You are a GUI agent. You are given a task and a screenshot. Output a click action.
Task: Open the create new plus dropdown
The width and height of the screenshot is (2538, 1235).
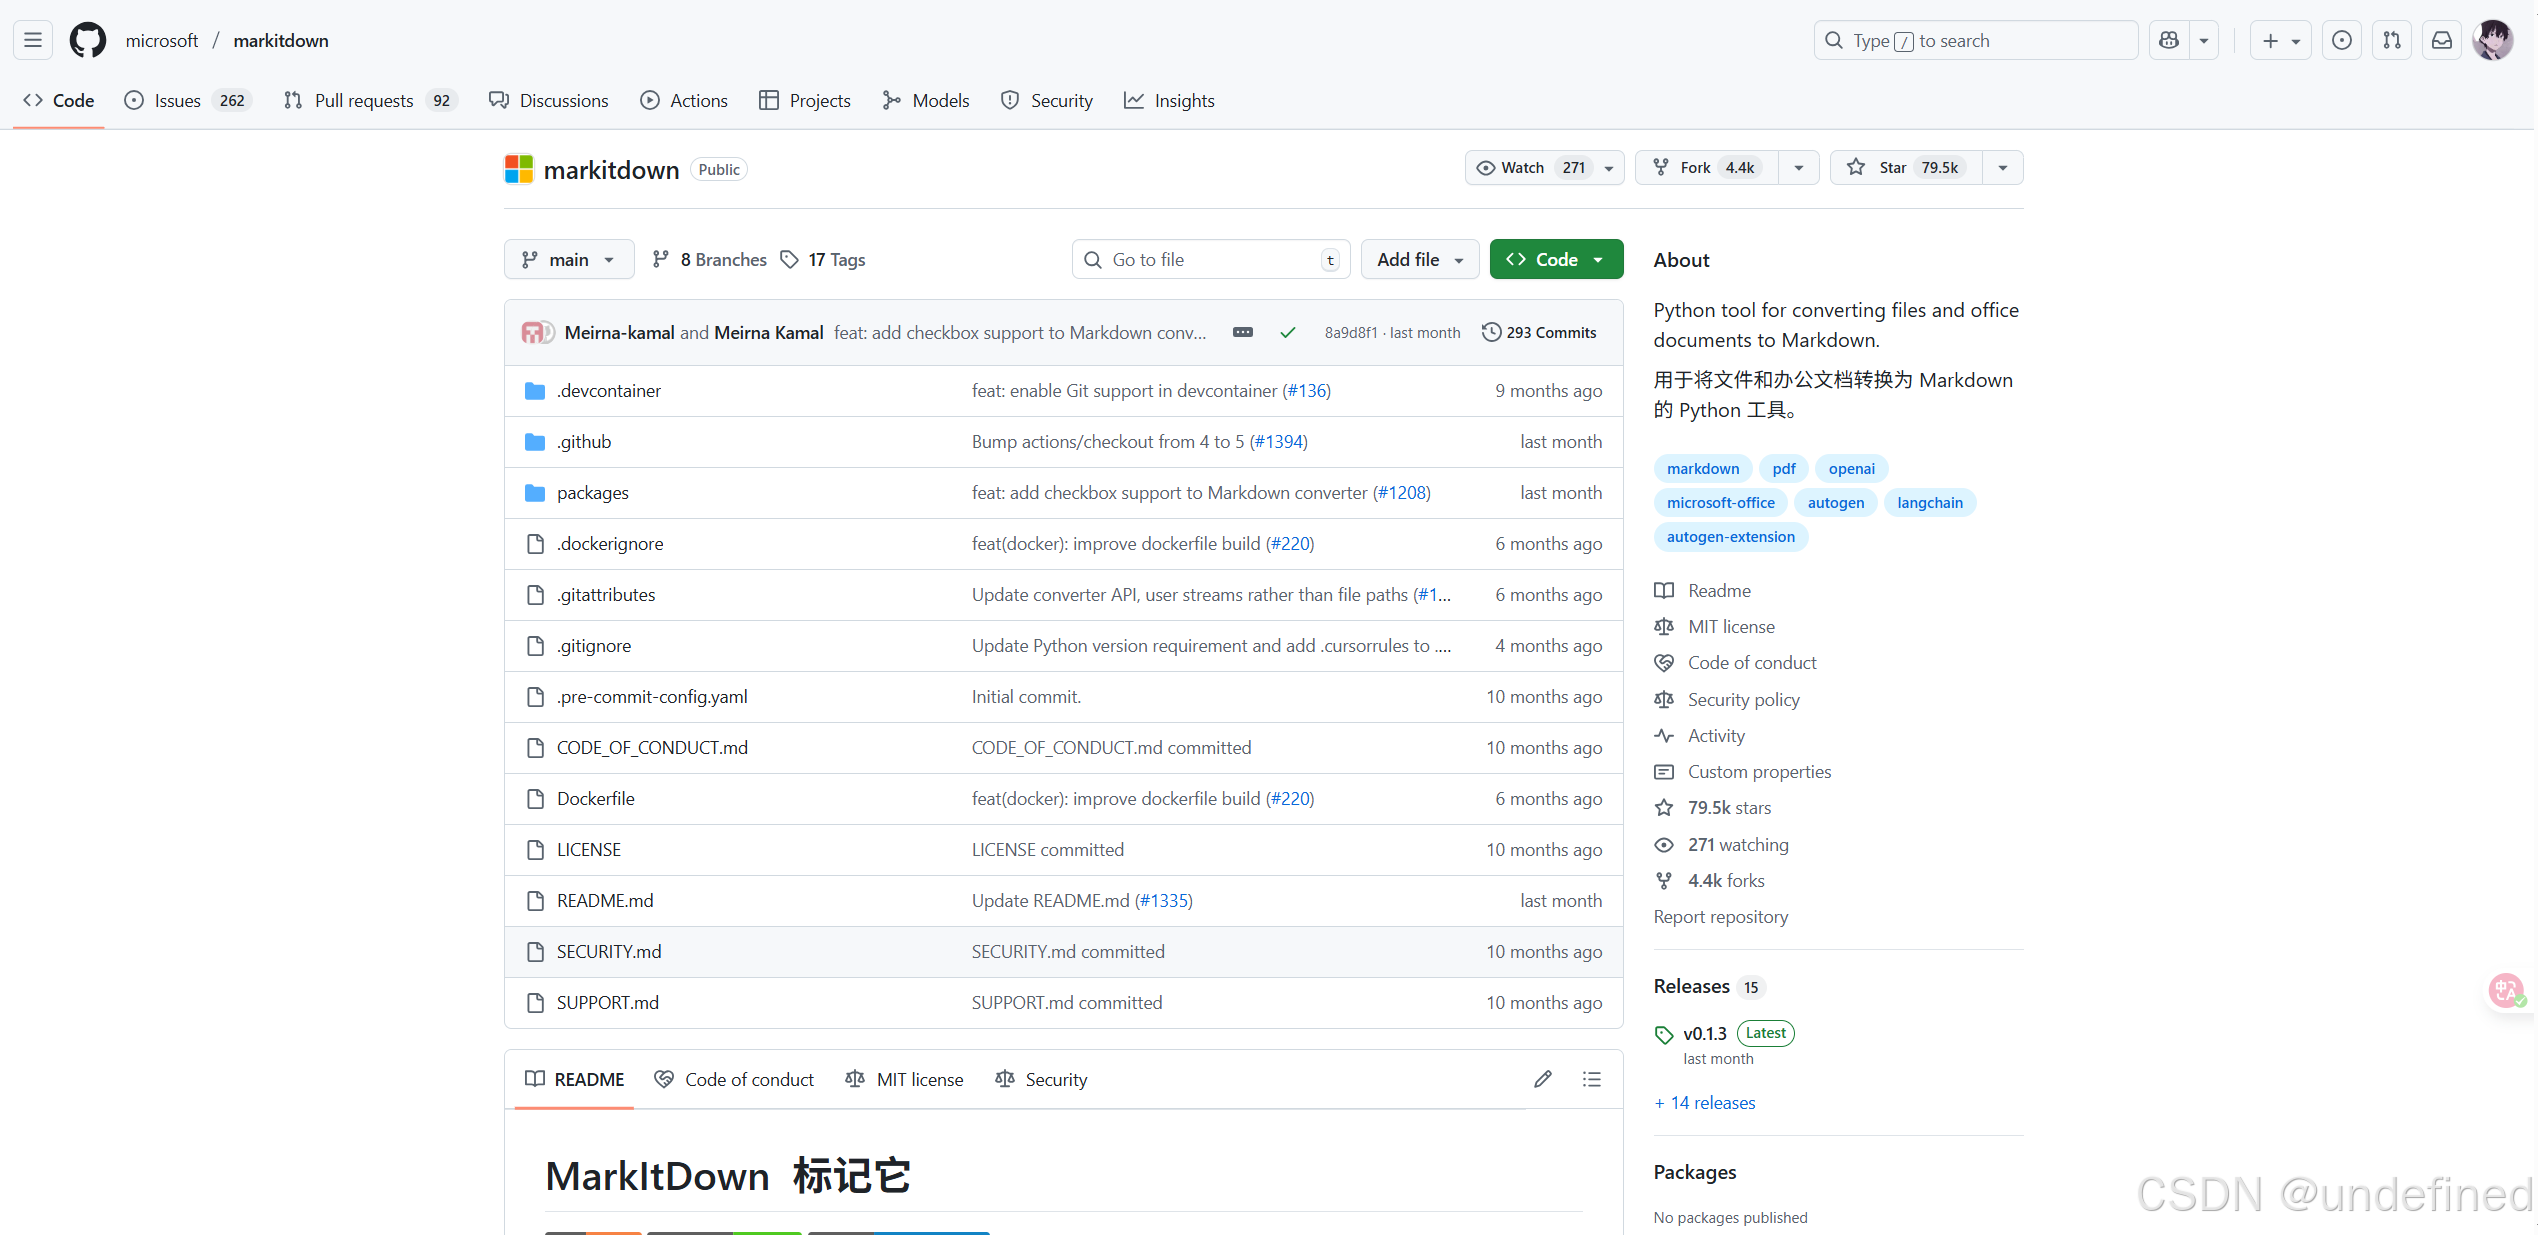pos(2280,40)
